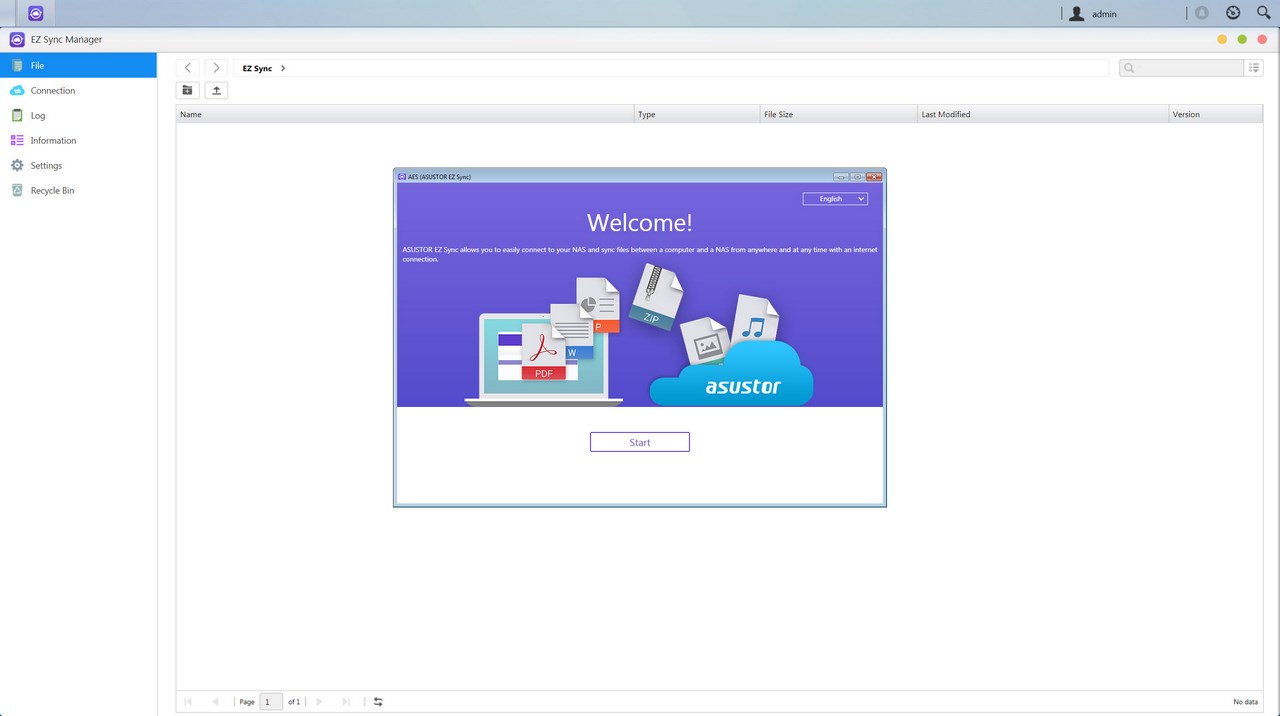Maximize EZ Sync Manager with green button

1242,39
